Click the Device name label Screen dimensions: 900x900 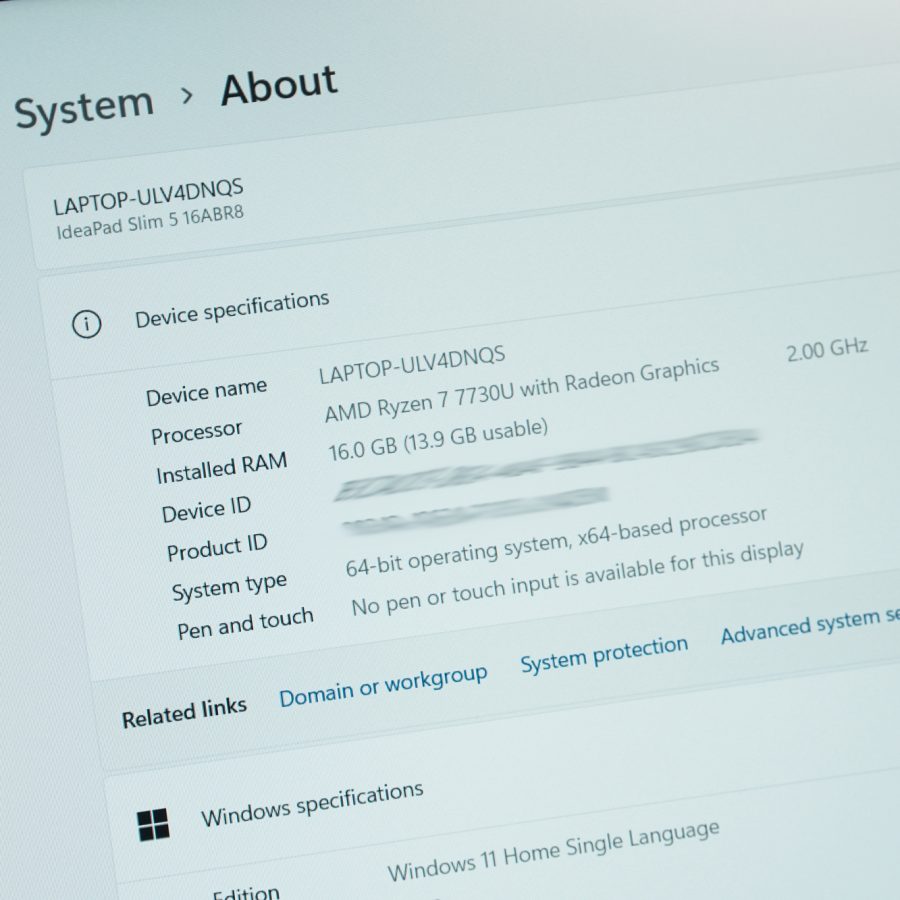tap(206, 392)
